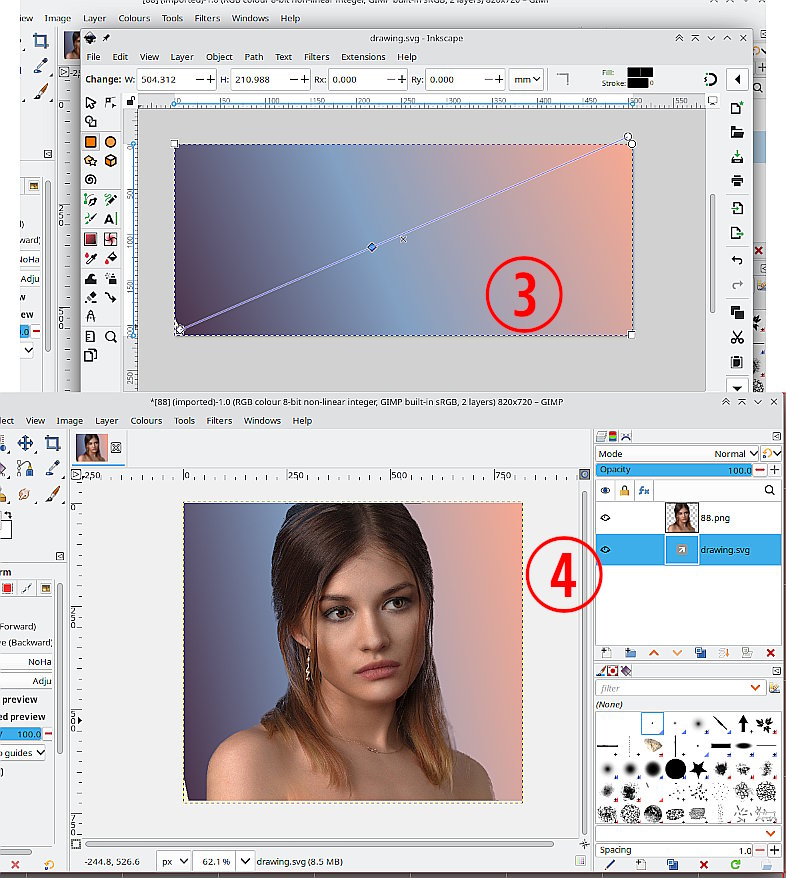
Task: Select the Inkscape Ellipse tool
Action: pos(110,142)
